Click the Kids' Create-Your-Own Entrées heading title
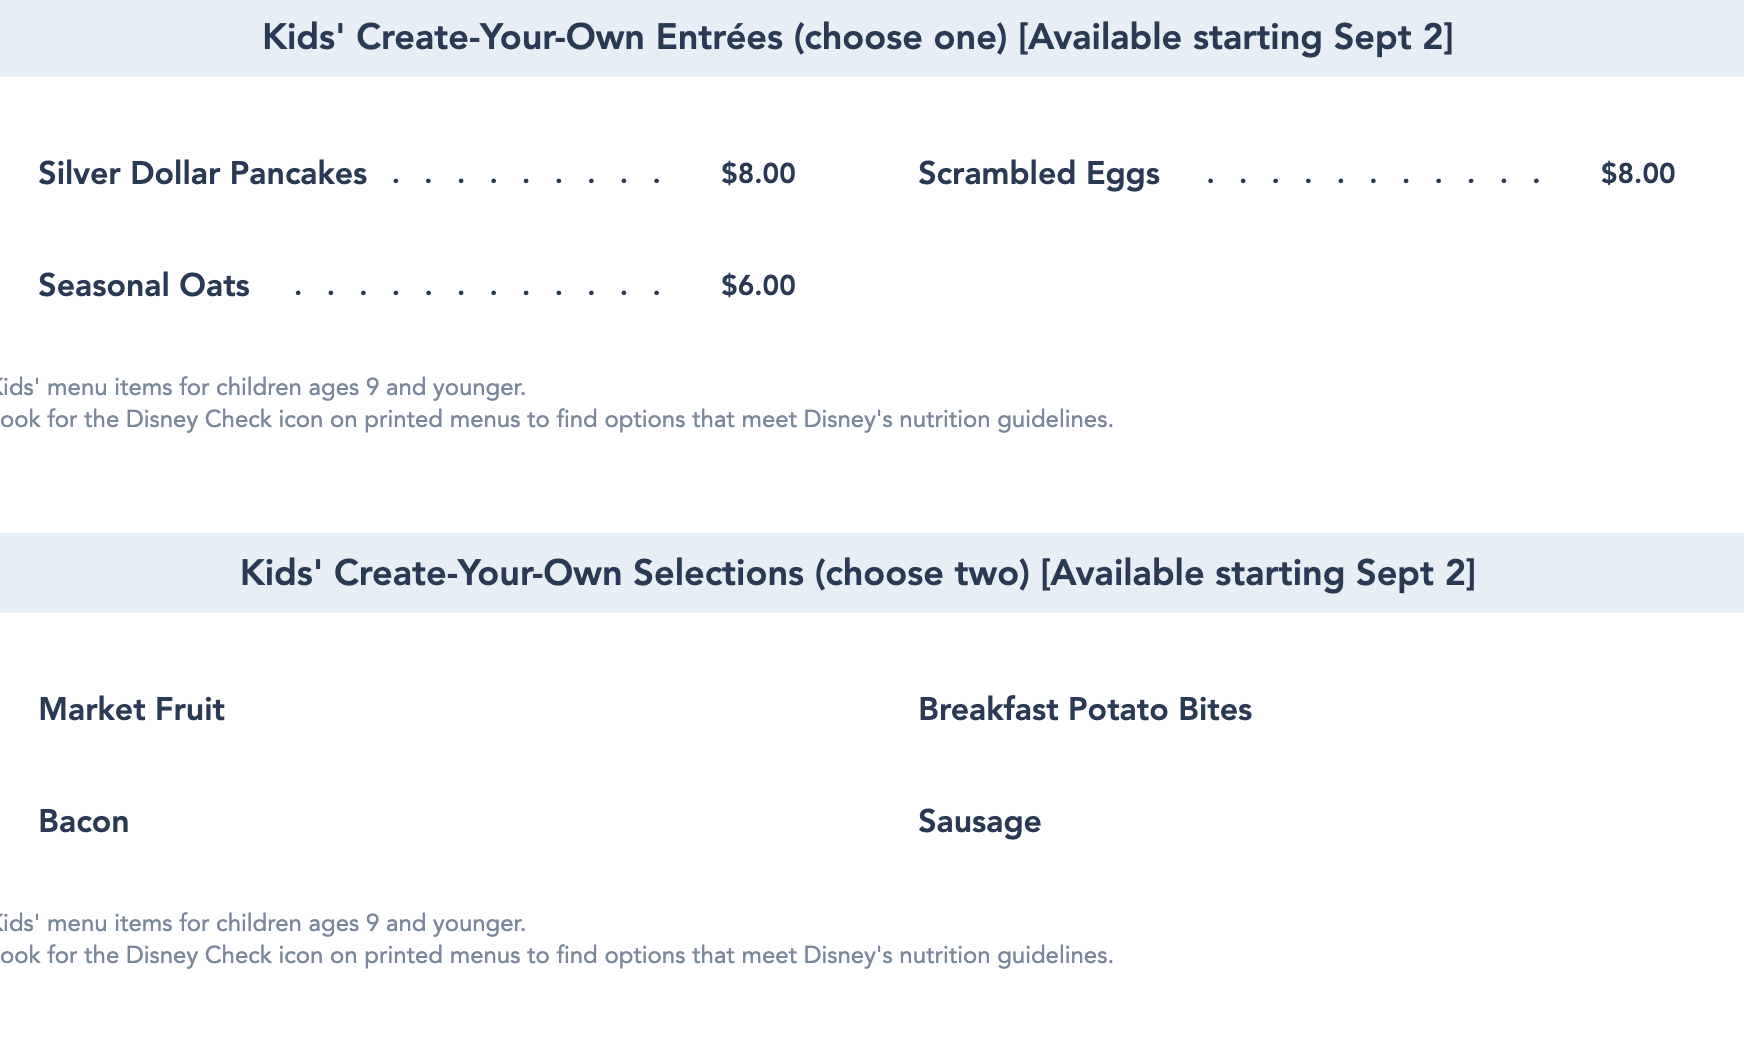 pos(634,38)
